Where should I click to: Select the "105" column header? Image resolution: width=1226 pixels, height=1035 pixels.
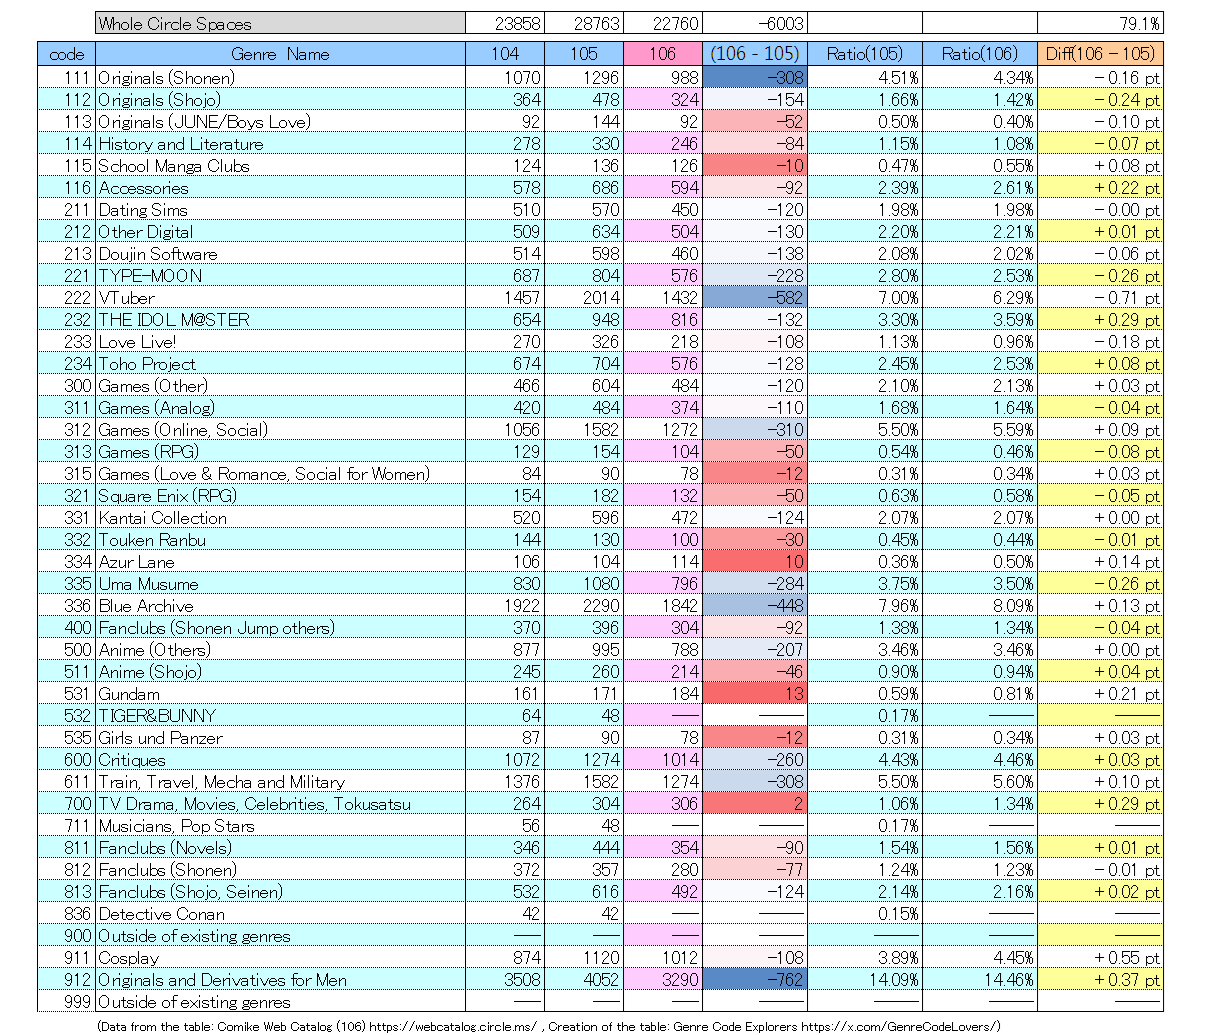(583, 54)
